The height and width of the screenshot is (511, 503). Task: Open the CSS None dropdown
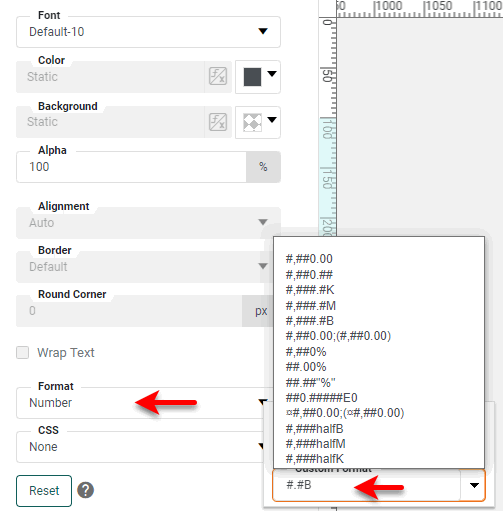140,447
